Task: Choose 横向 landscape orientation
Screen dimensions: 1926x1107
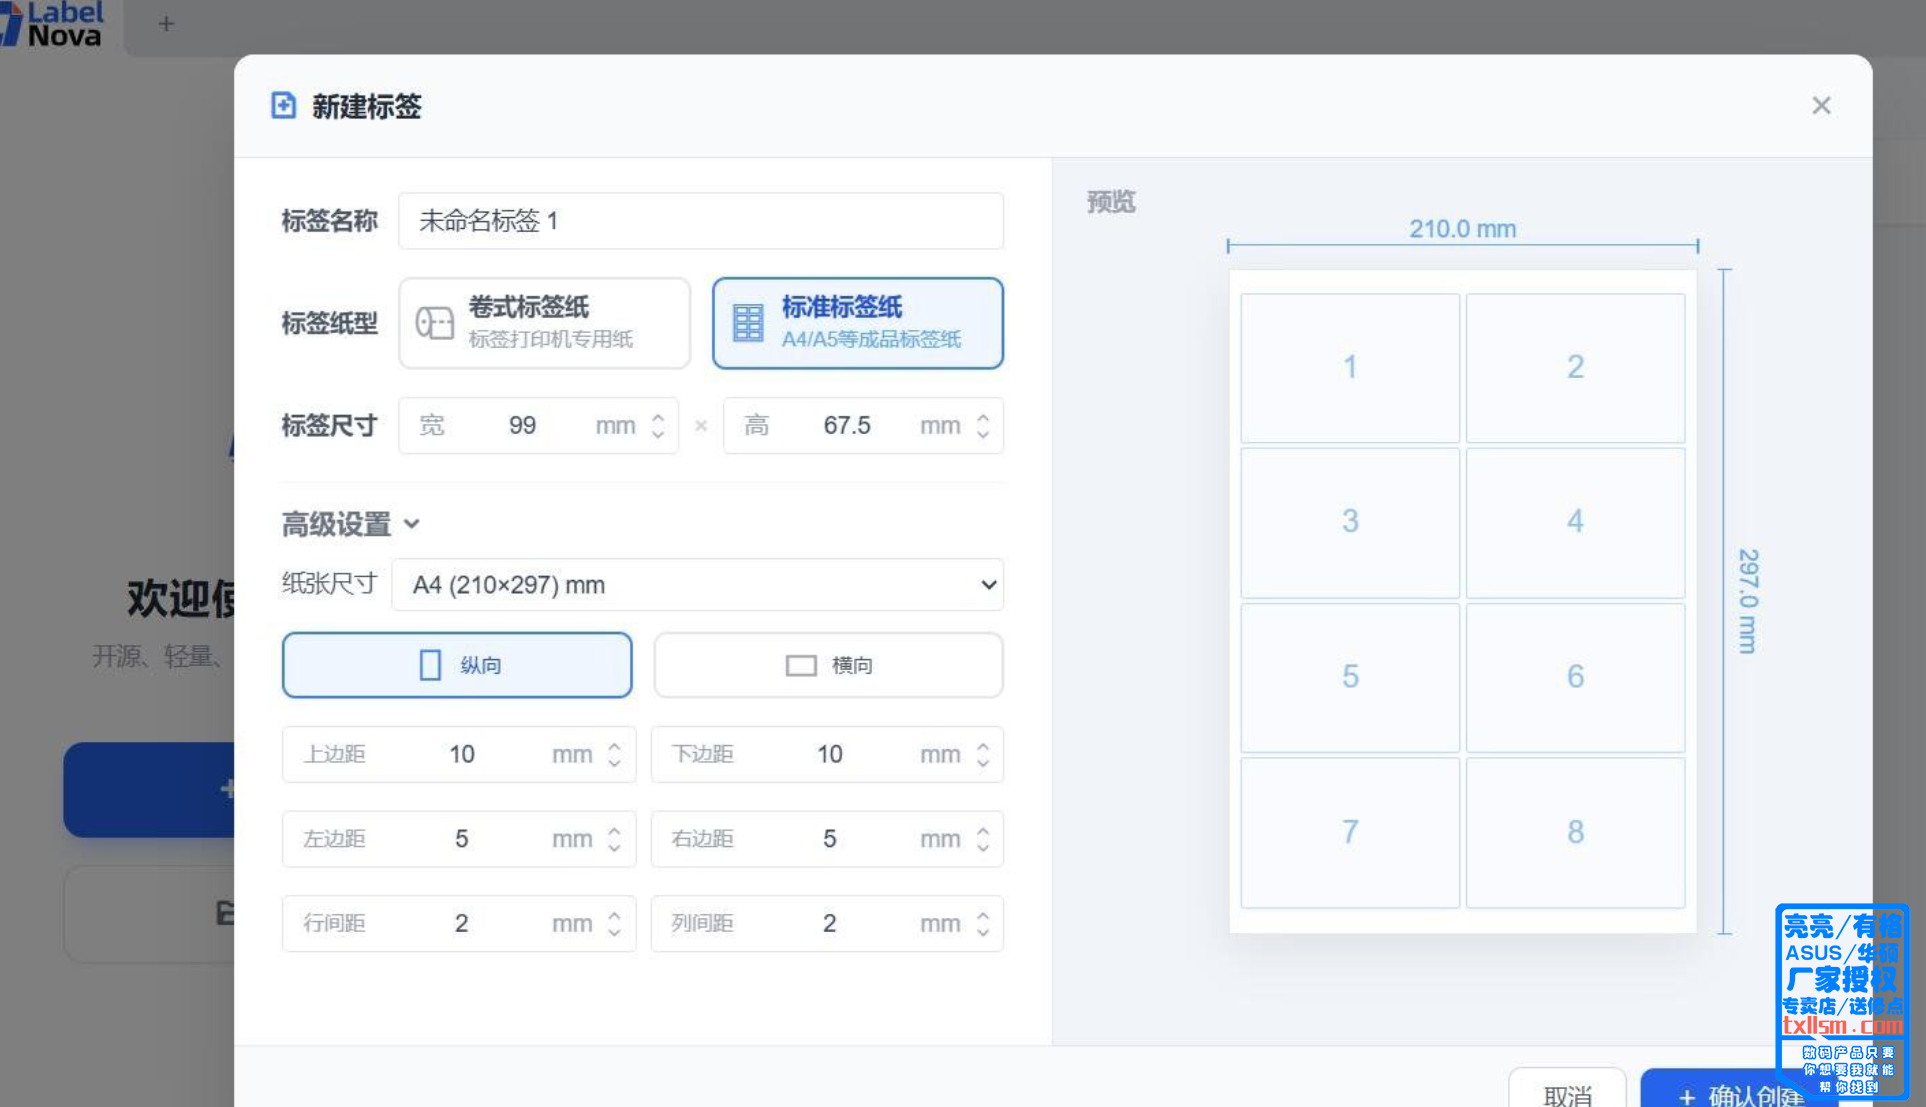Action: (828, 665)
